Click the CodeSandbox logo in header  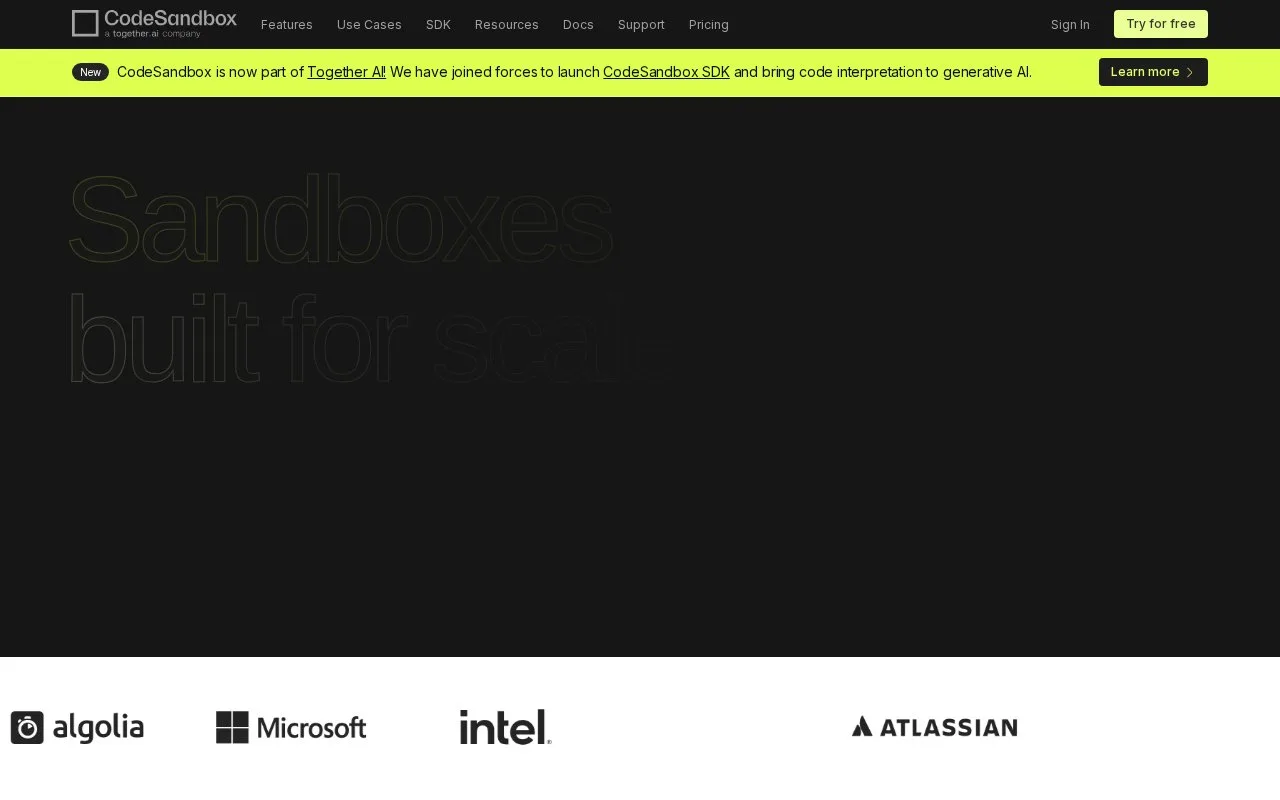coord(154,24)
